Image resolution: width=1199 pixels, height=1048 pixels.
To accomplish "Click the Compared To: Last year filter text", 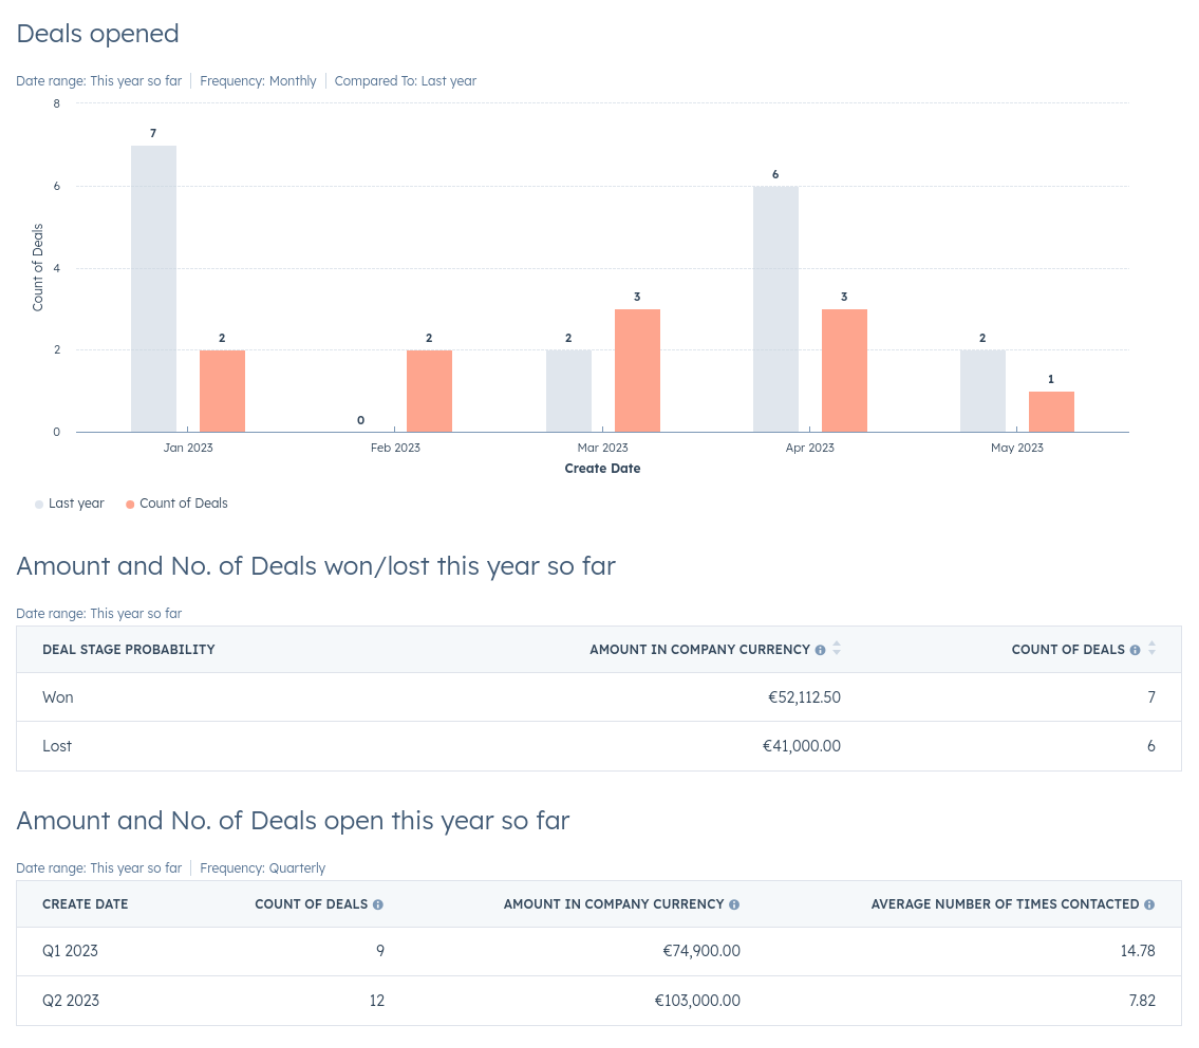I will point(405,81).
